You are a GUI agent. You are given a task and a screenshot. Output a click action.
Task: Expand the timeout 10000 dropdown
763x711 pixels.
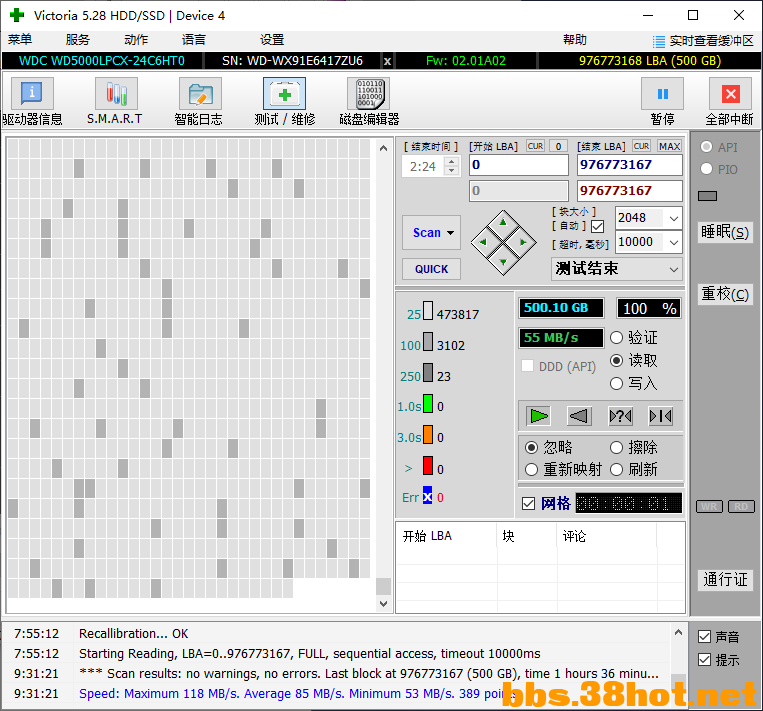pos(673,242)
